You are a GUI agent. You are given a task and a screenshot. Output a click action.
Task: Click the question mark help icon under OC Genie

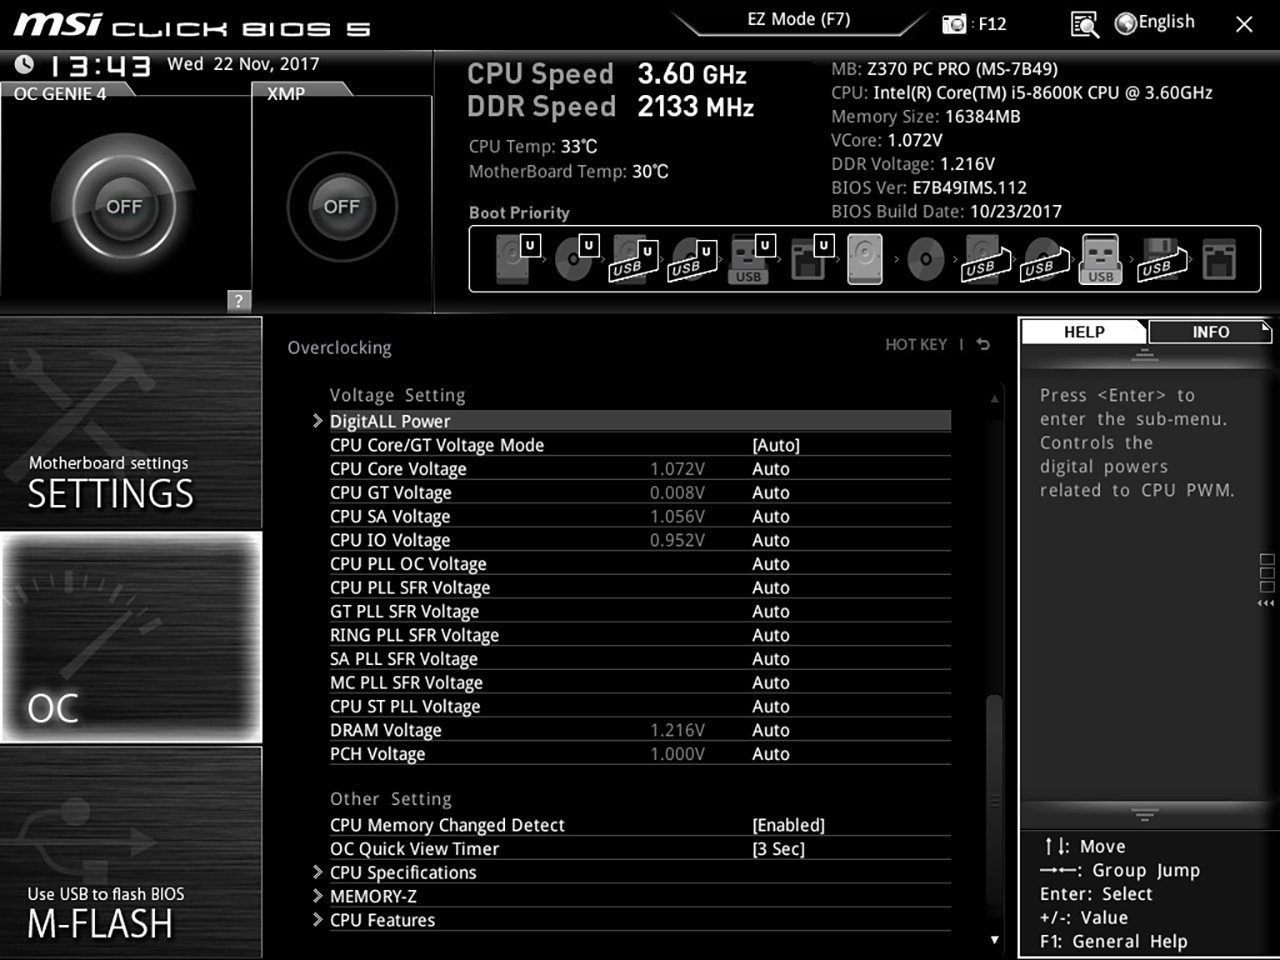coord(238,300)
